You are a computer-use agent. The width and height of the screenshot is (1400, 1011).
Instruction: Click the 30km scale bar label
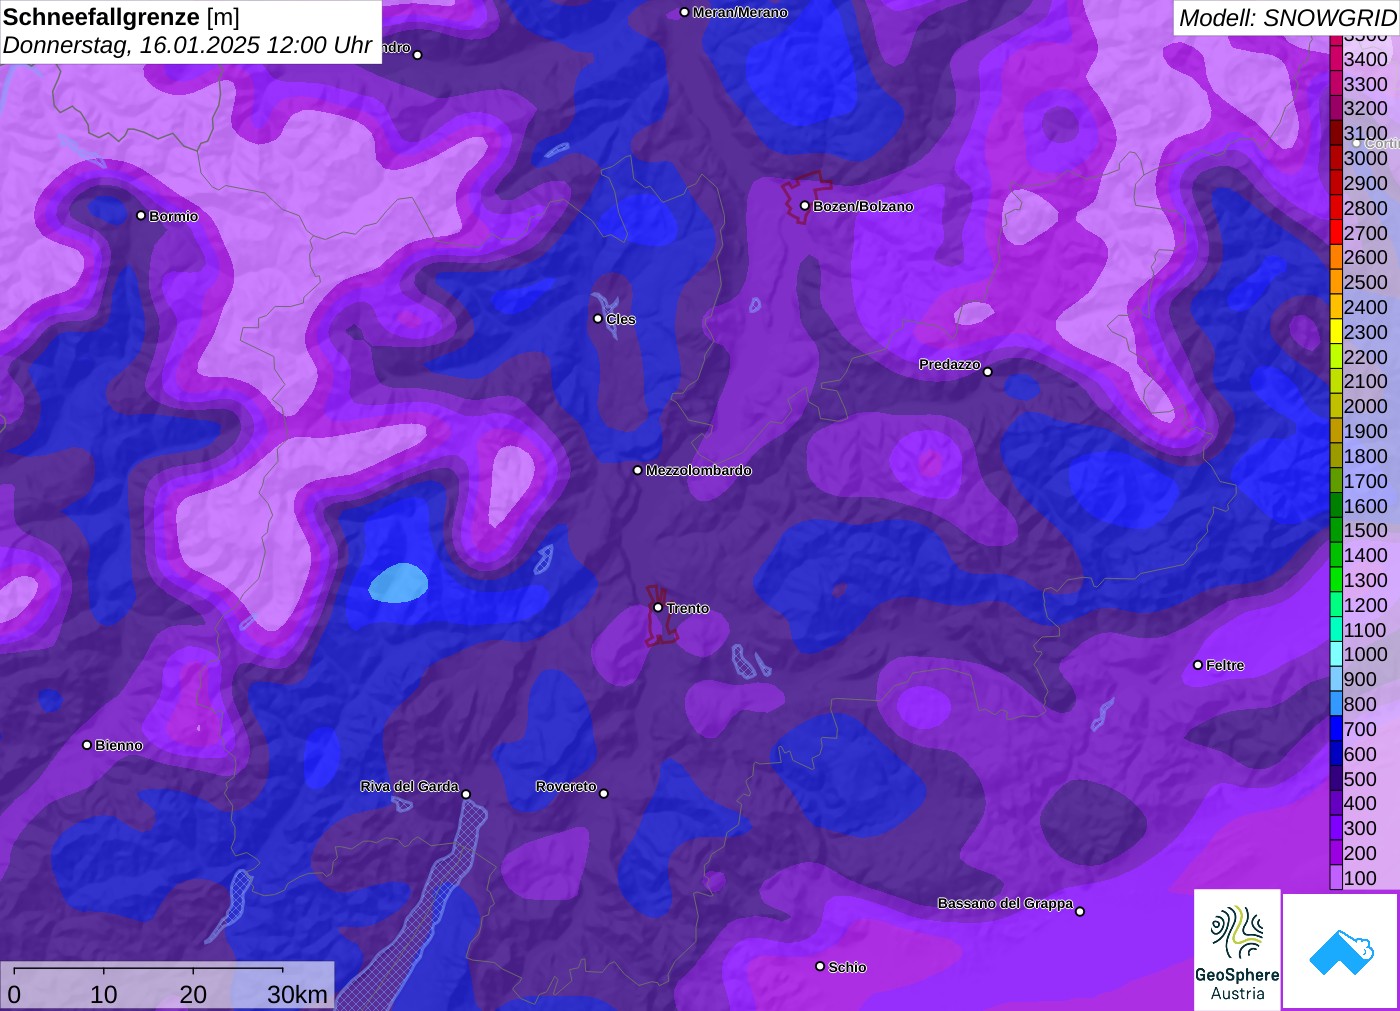point(297,994)
